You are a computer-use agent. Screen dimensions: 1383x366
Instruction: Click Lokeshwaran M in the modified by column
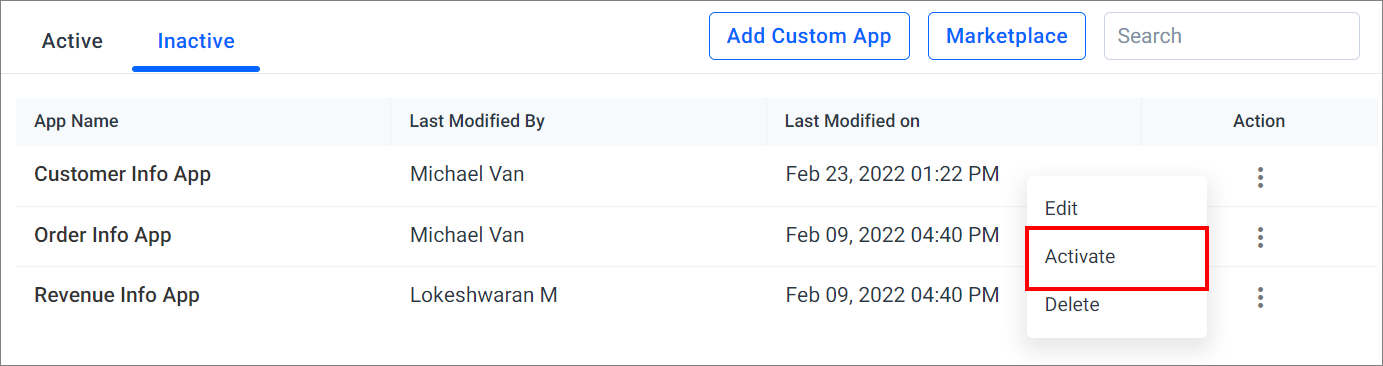(484, 295)
